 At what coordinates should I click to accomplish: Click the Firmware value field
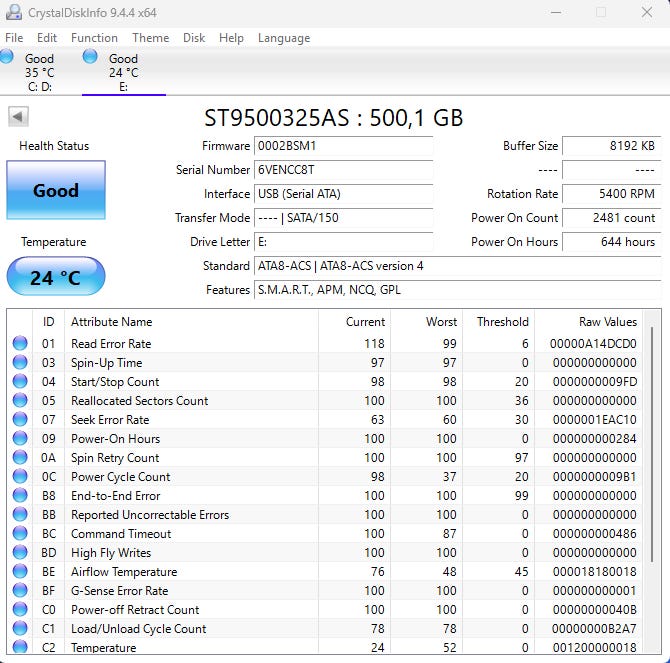click(343, 146)
